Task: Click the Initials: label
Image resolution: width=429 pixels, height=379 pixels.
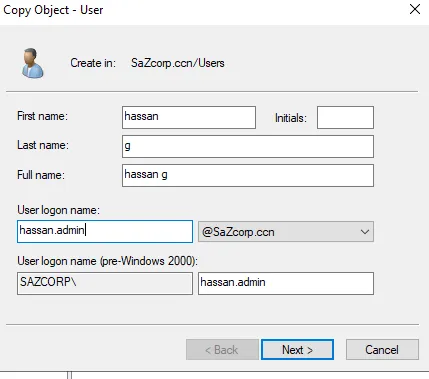Action: [291, 118]
